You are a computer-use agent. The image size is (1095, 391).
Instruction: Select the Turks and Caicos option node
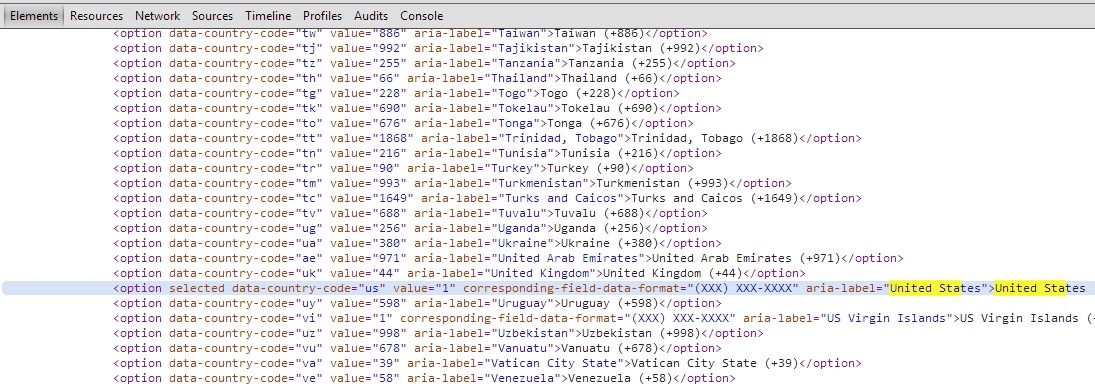coord(487,198)
